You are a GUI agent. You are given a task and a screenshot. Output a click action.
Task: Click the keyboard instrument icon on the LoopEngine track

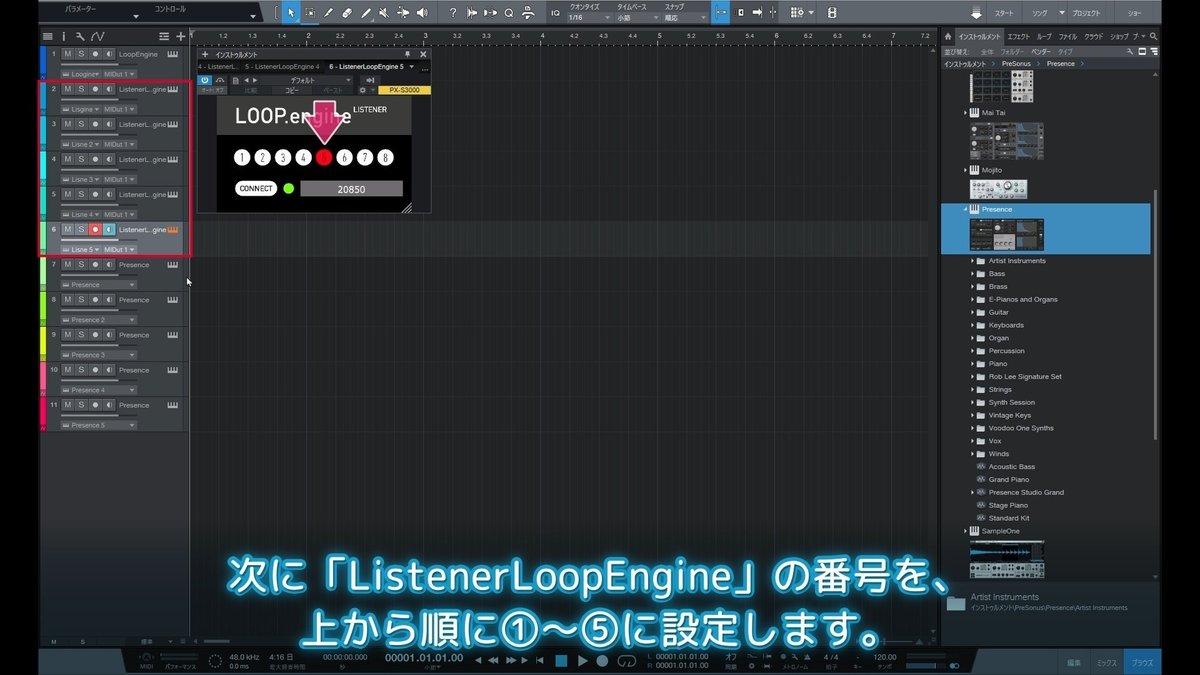click(x=175, y=54)
